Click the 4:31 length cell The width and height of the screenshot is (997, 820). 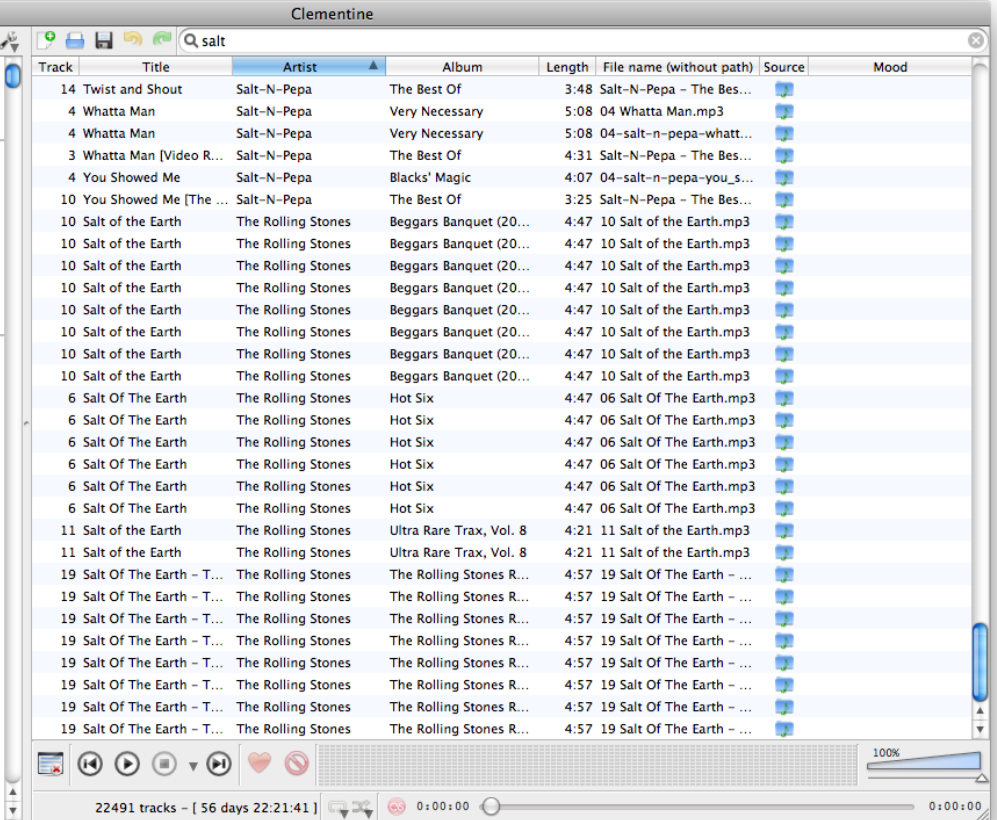tap(578, 155)
